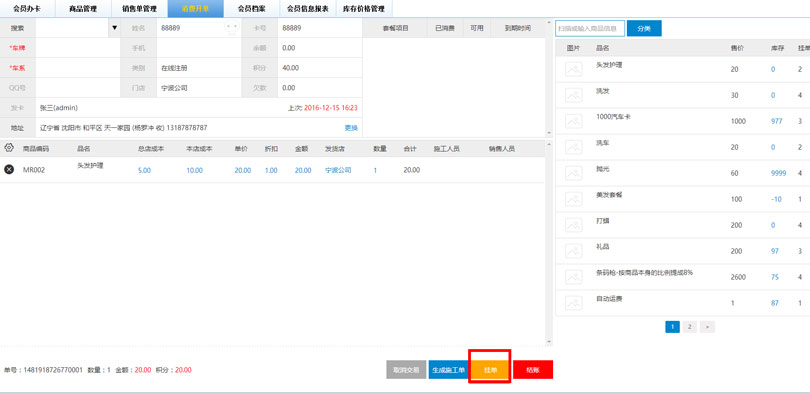Click the image placeholder for 自动运费
Viewport: 810px width, 393px height.
pos(574,303)
